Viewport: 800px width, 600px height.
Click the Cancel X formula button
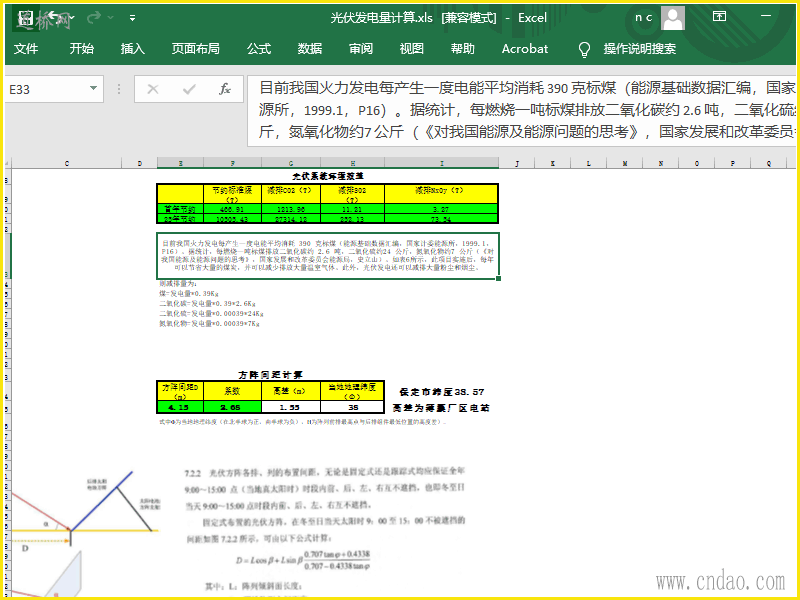(153, 89)
